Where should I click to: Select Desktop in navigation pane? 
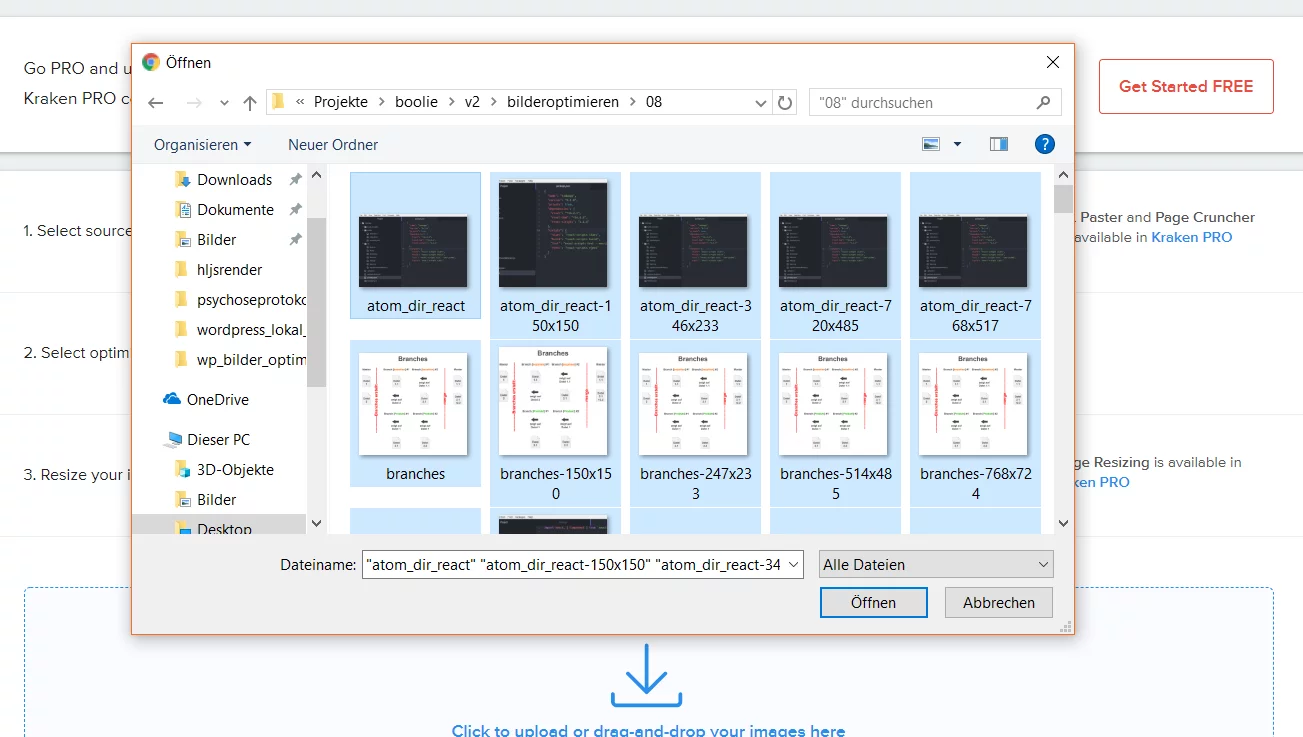pyautogui.click(x=224, y=528)
